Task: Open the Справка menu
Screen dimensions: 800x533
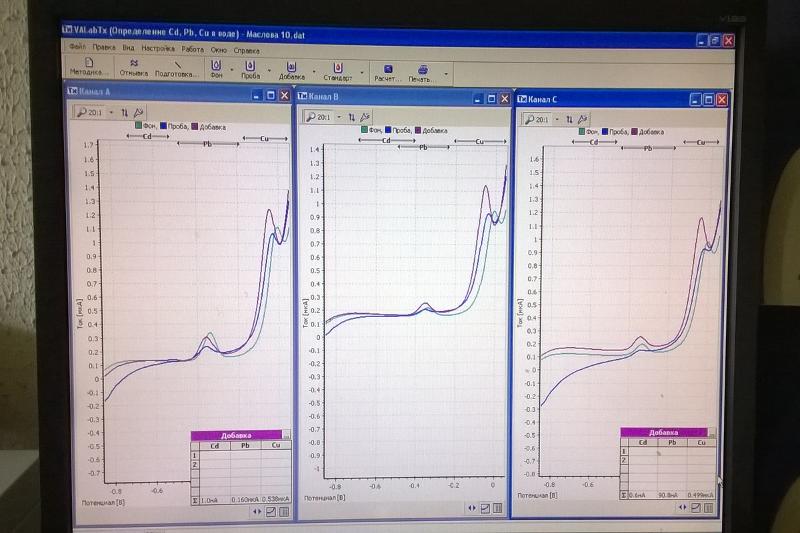Action: click(246, 48)
